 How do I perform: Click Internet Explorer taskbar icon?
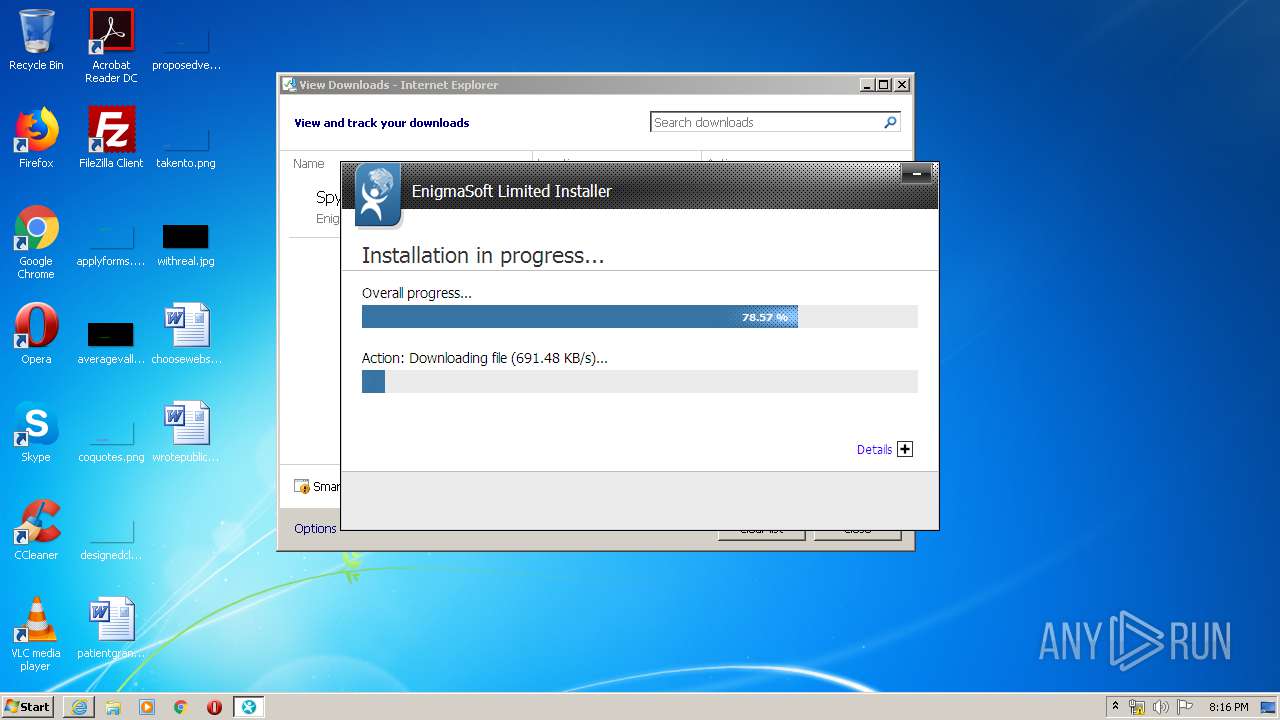tap(79, 707)
